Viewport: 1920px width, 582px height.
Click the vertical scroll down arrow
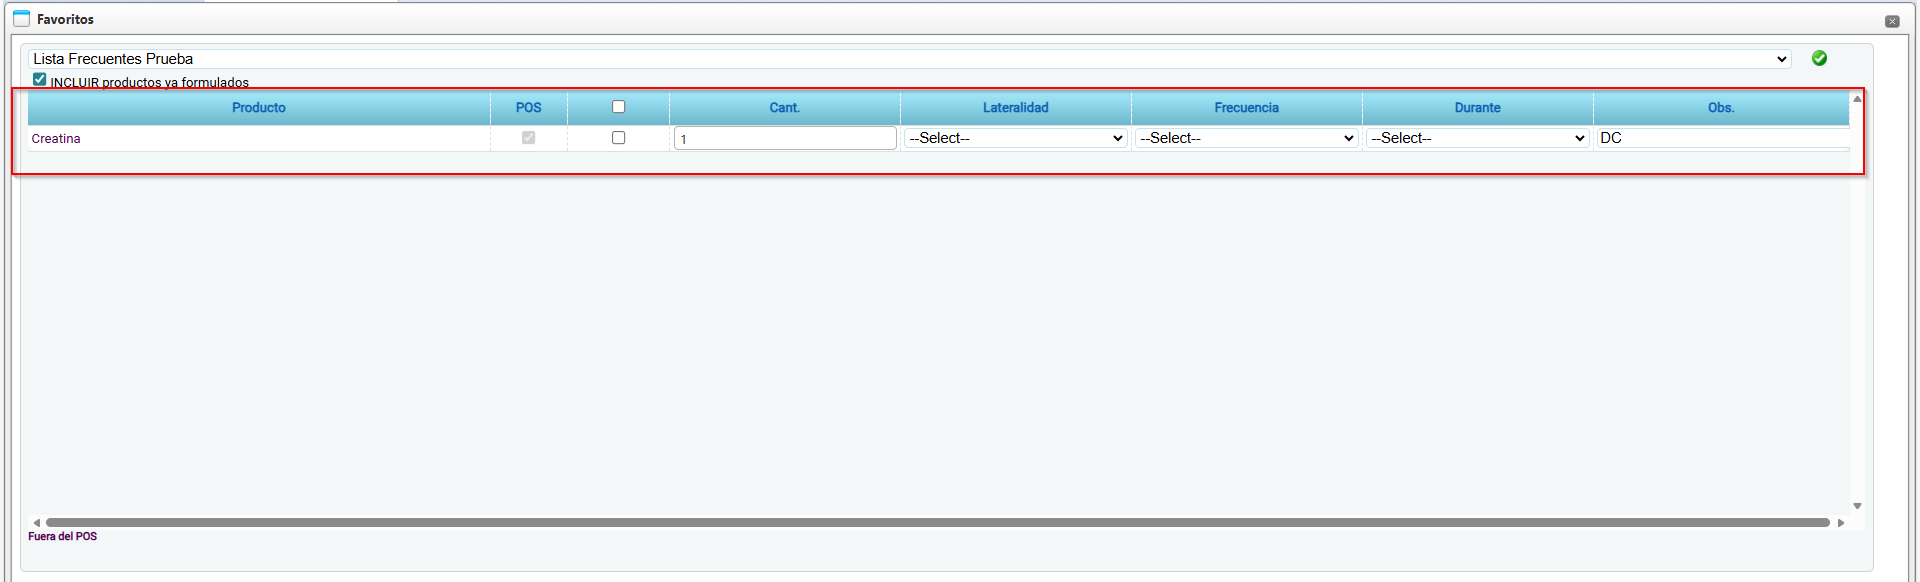coord(1857,506)
